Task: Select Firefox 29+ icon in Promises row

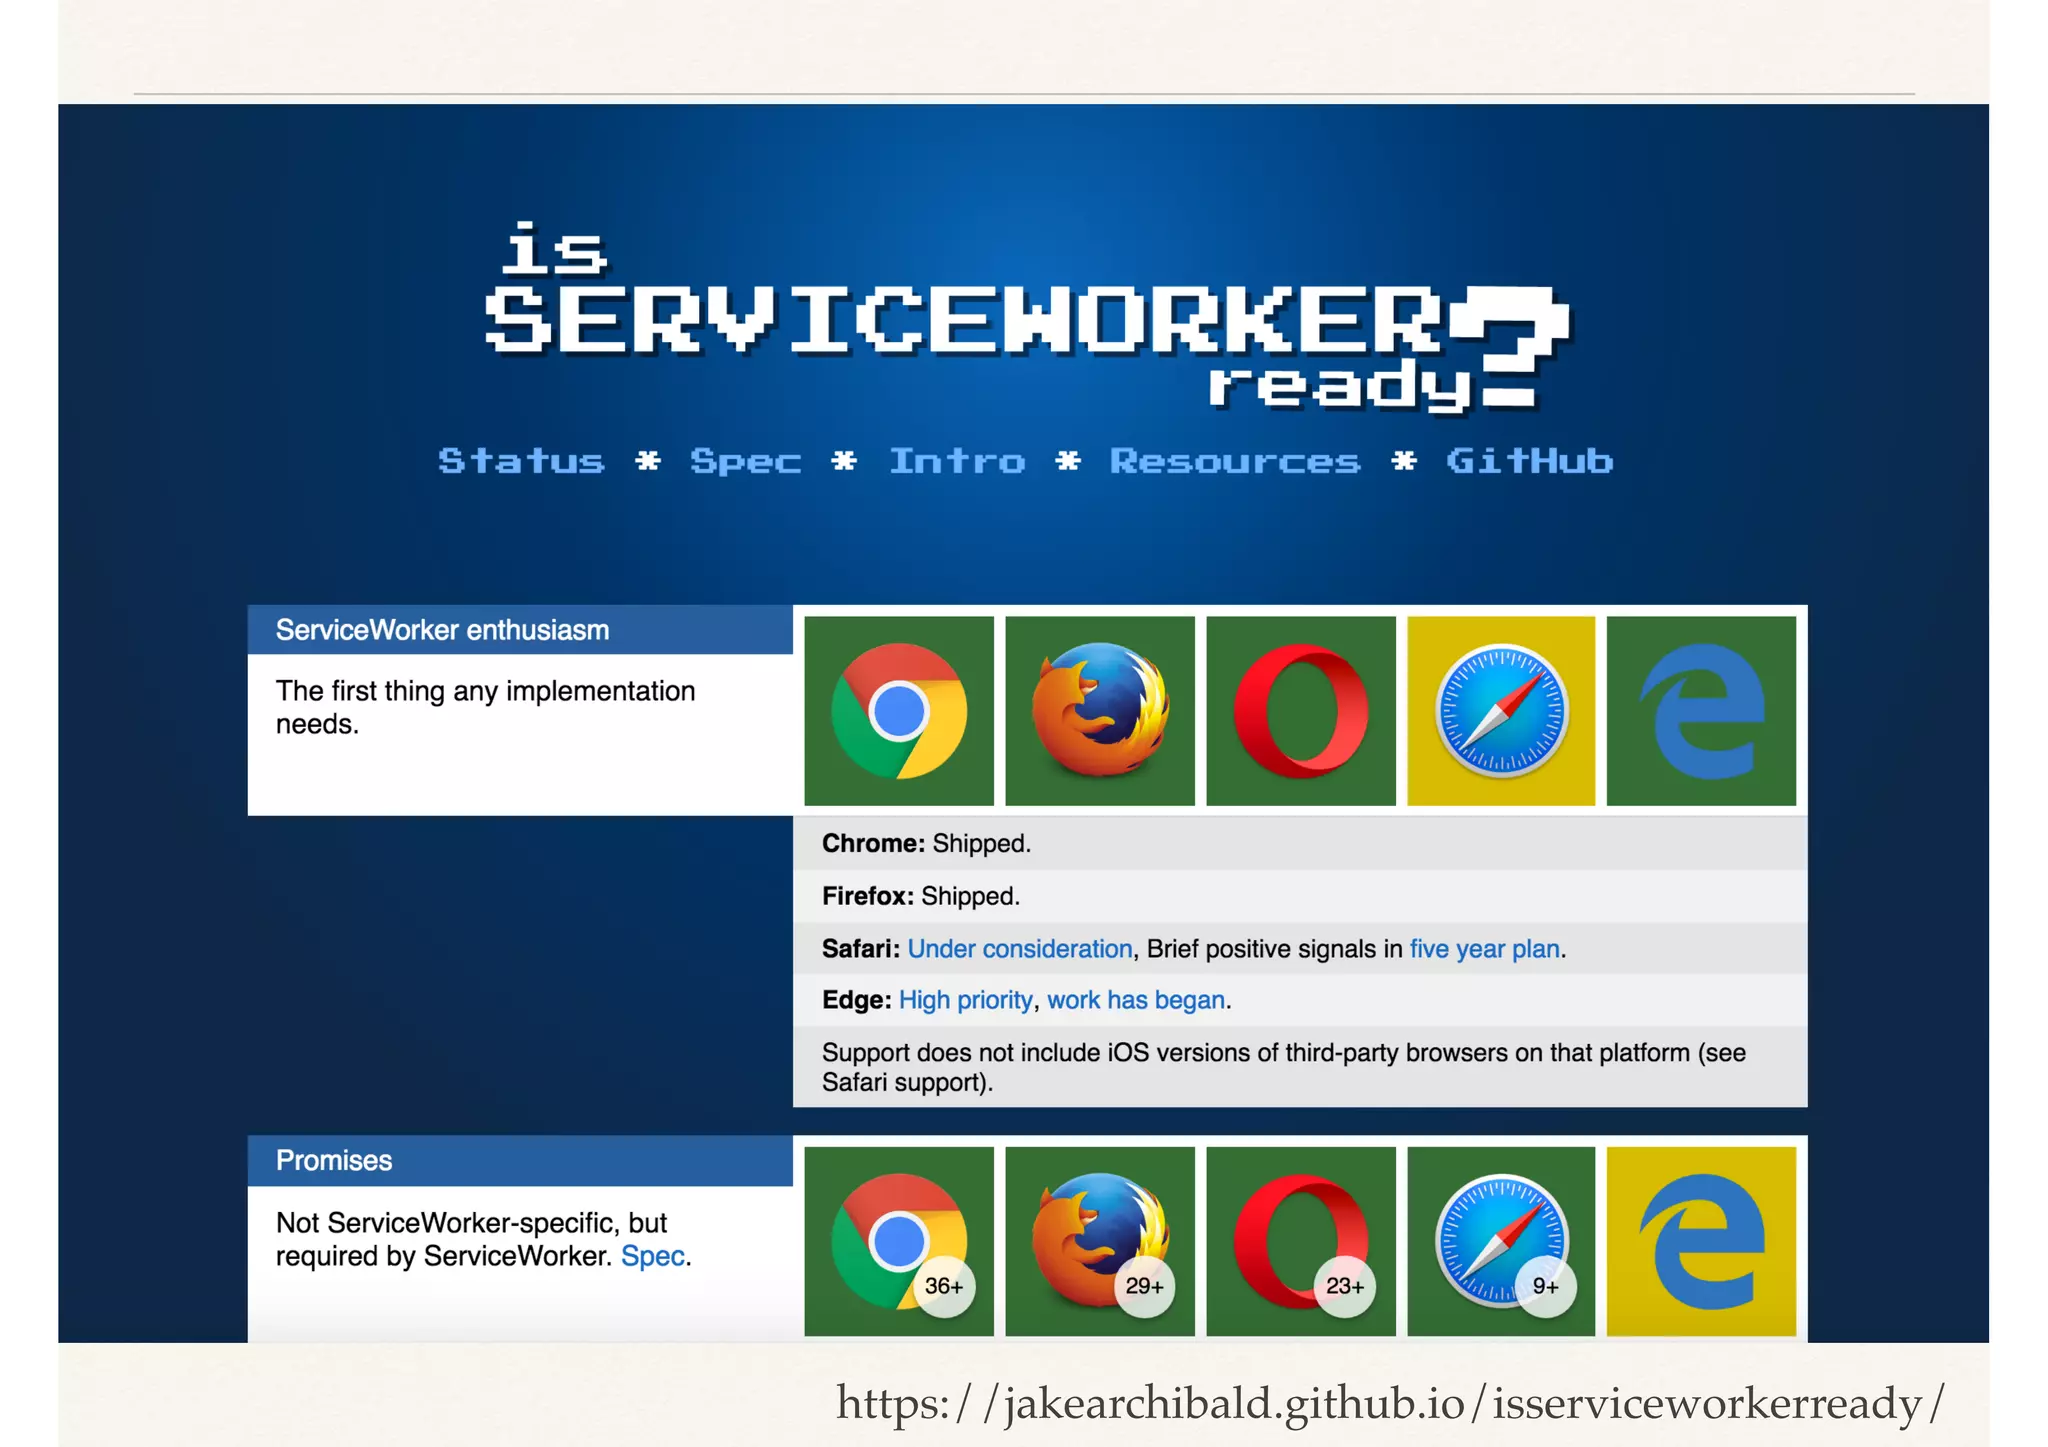Action: 1100,1241
